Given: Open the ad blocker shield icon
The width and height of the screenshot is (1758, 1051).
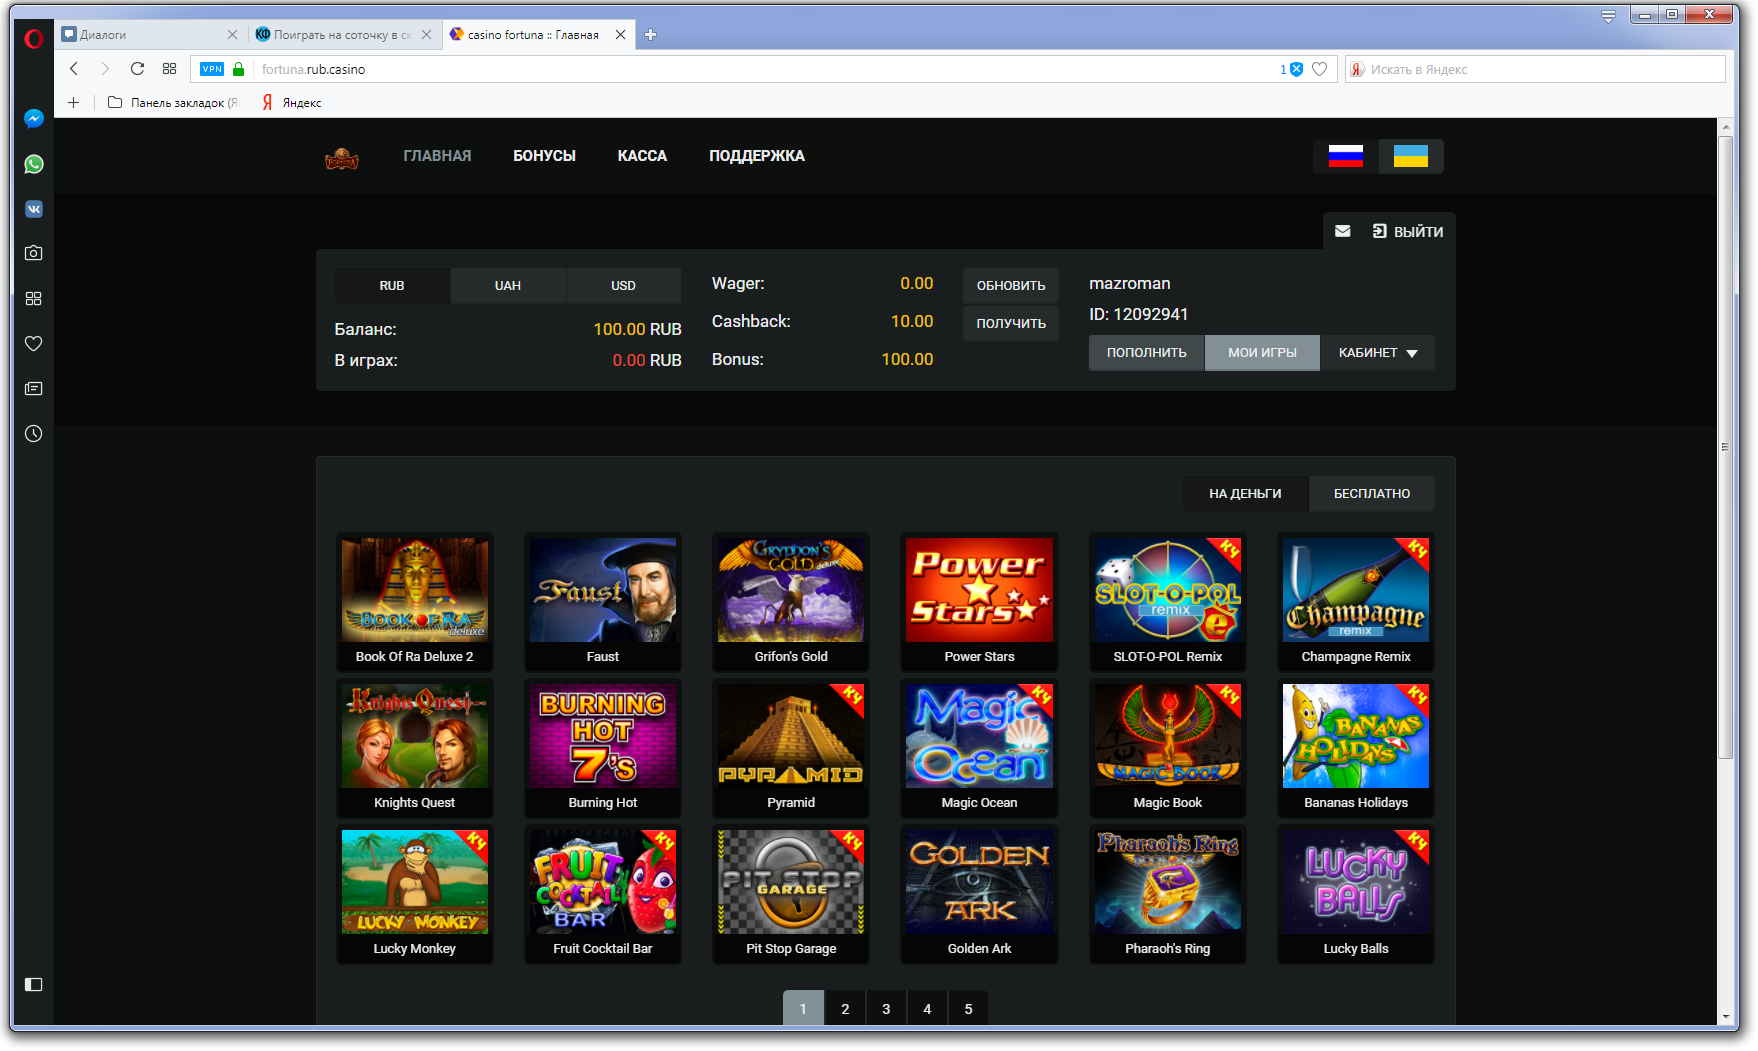Looking at the screenshot, I should [1296, 69].
